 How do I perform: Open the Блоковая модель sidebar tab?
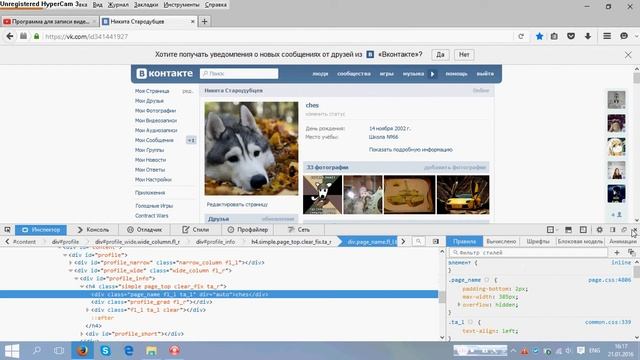580,242
